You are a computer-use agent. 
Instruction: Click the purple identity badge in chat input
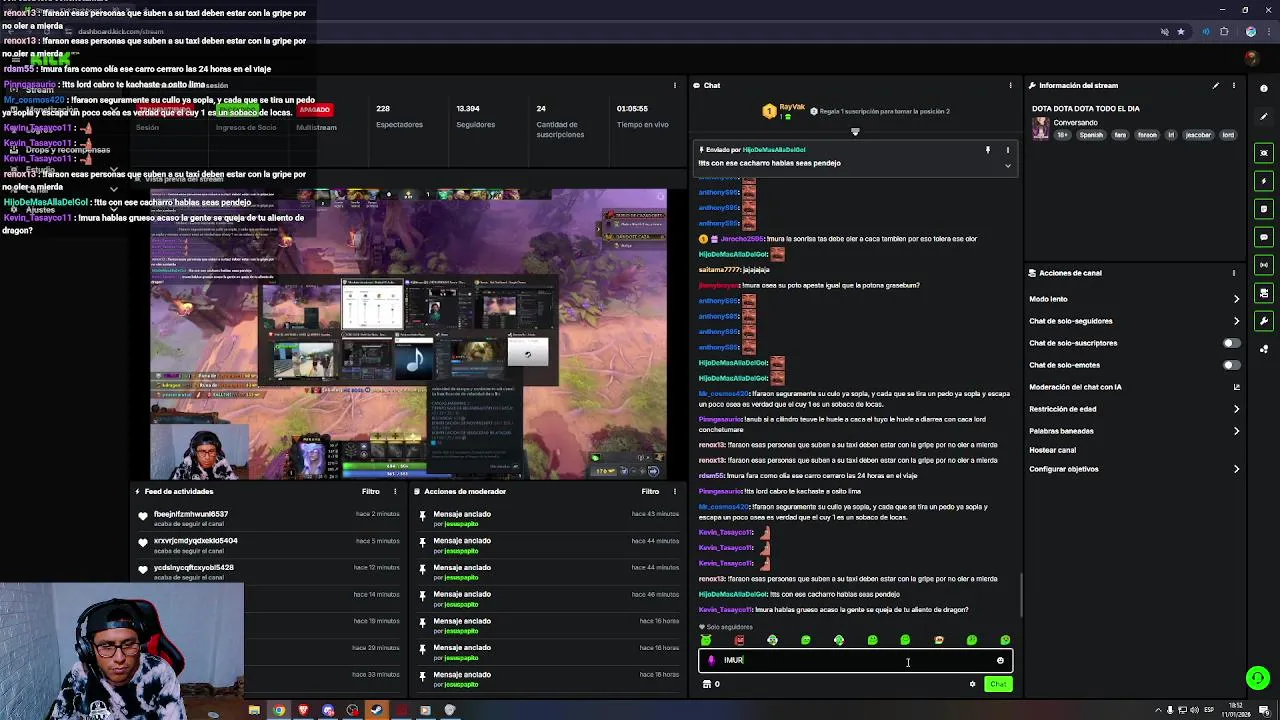pyautogui.click(x=711, y=660)
